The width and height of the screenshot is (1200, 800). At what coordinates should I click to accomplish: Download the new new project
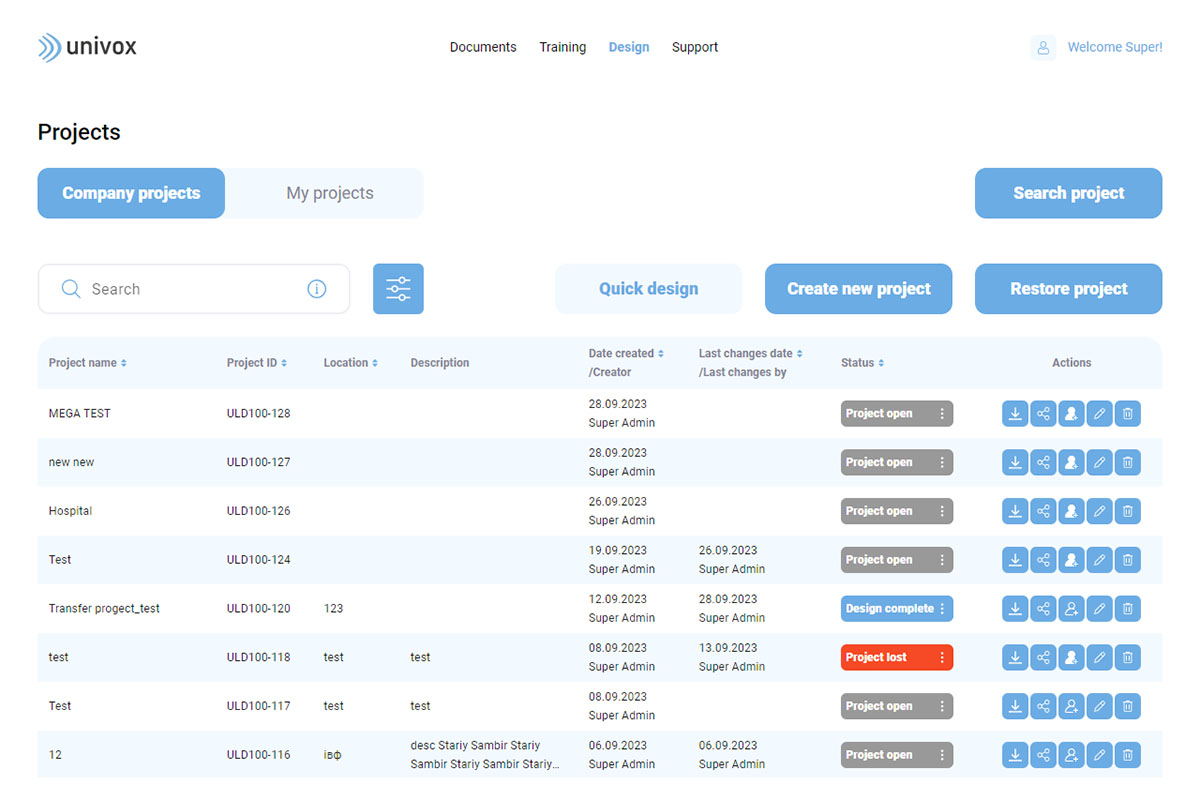tap(1015, 462)
